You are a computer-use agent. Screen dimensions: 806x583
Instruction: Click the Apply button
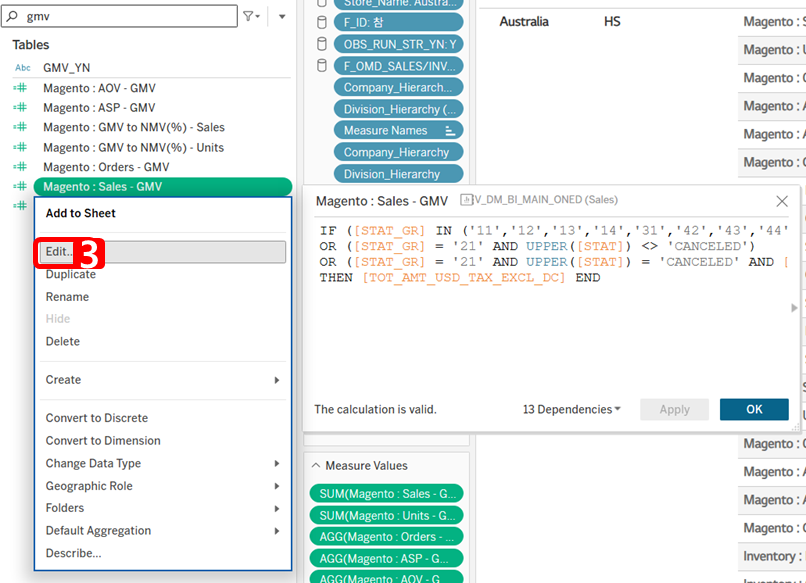click(674, 409)
